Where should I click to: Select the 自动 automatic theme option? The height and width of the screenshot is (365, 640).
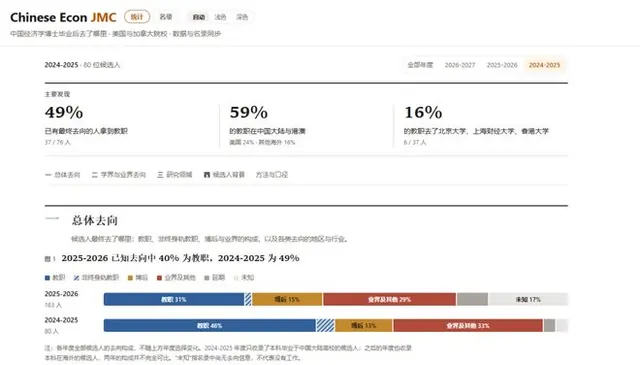[199, 17]
